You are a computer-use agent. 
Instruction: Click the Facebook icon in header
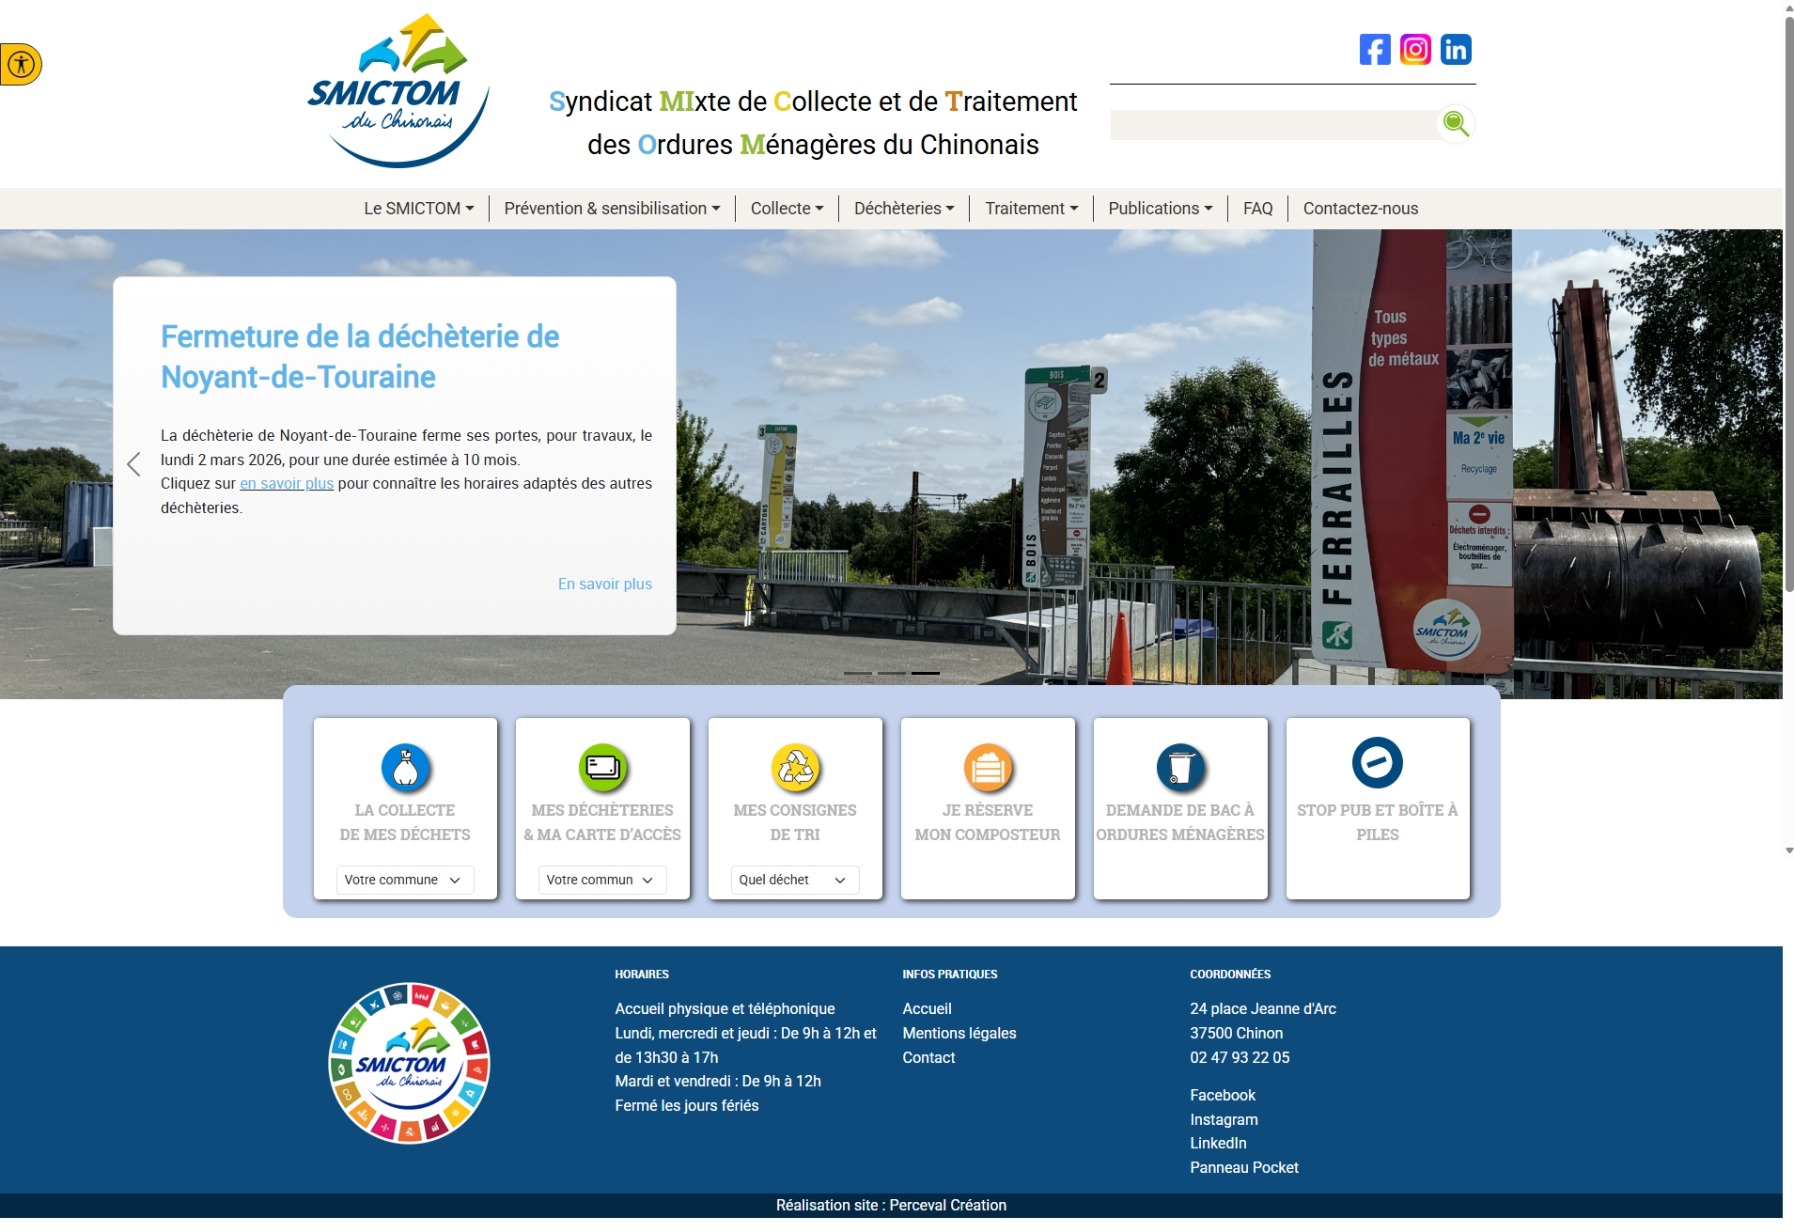point(1374,49)
